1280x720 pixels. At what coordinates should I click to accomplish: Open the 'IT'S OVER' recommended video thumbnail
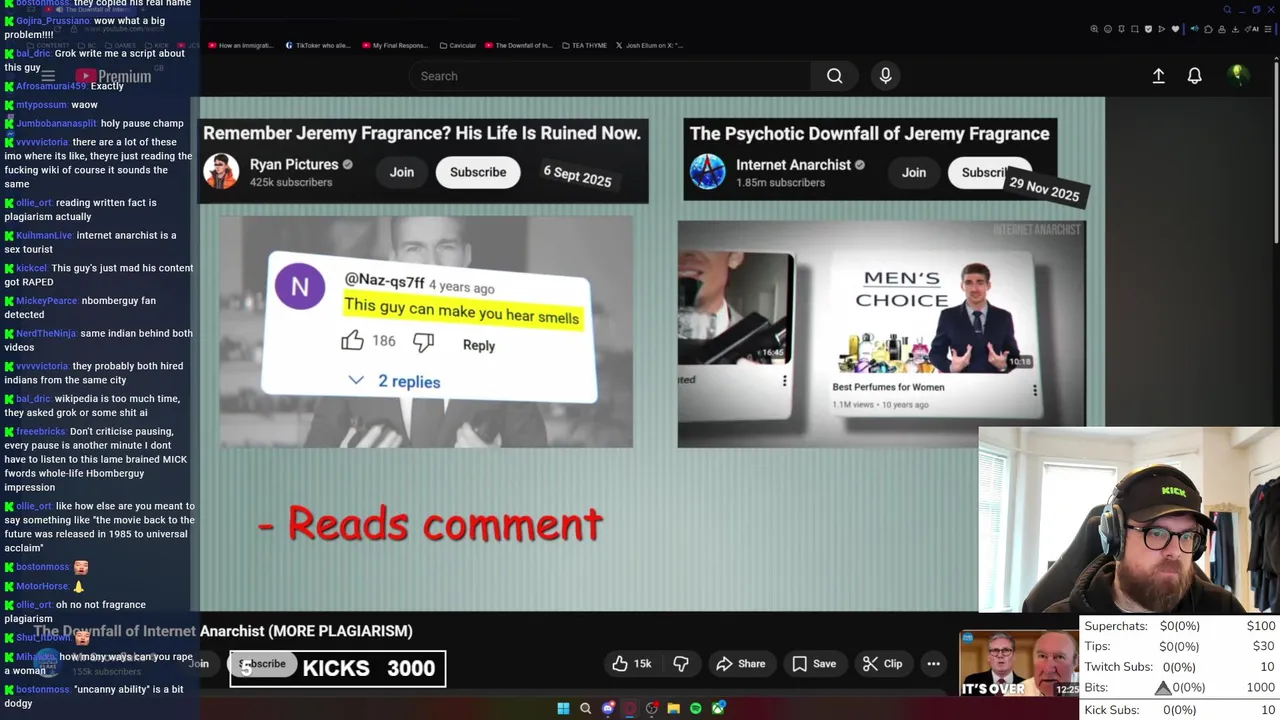1018,664
